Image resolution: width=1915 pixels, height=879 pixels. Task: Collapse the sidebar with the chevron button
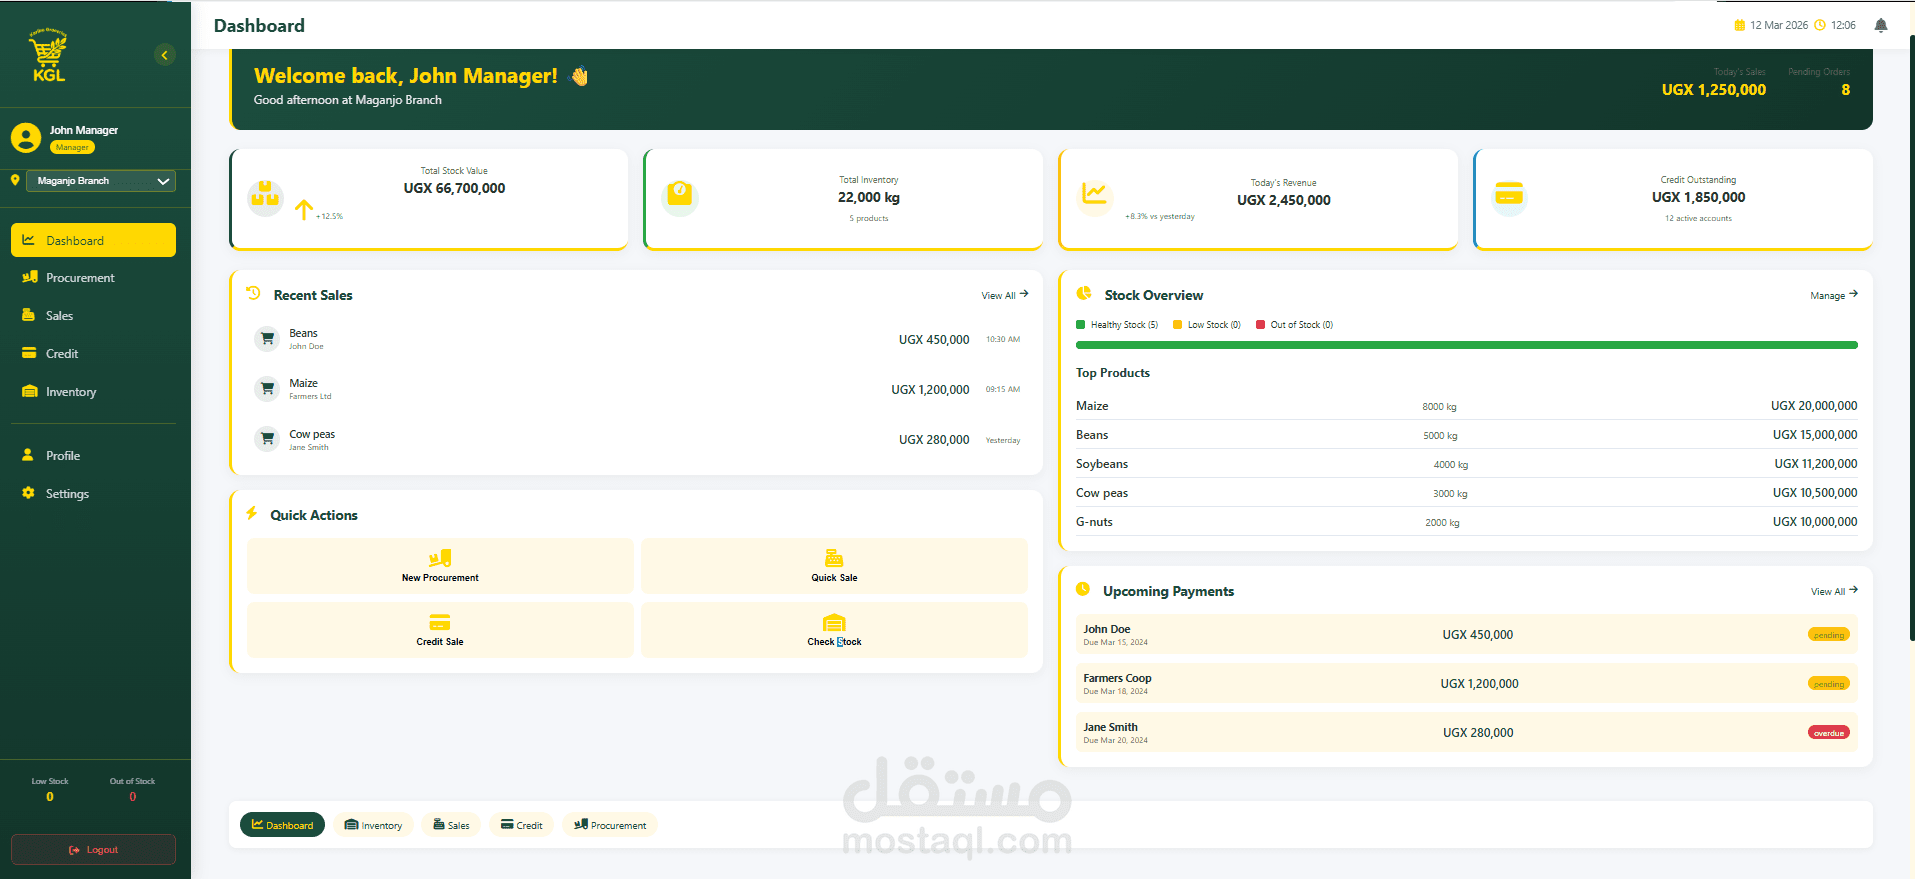coord(165,55)
